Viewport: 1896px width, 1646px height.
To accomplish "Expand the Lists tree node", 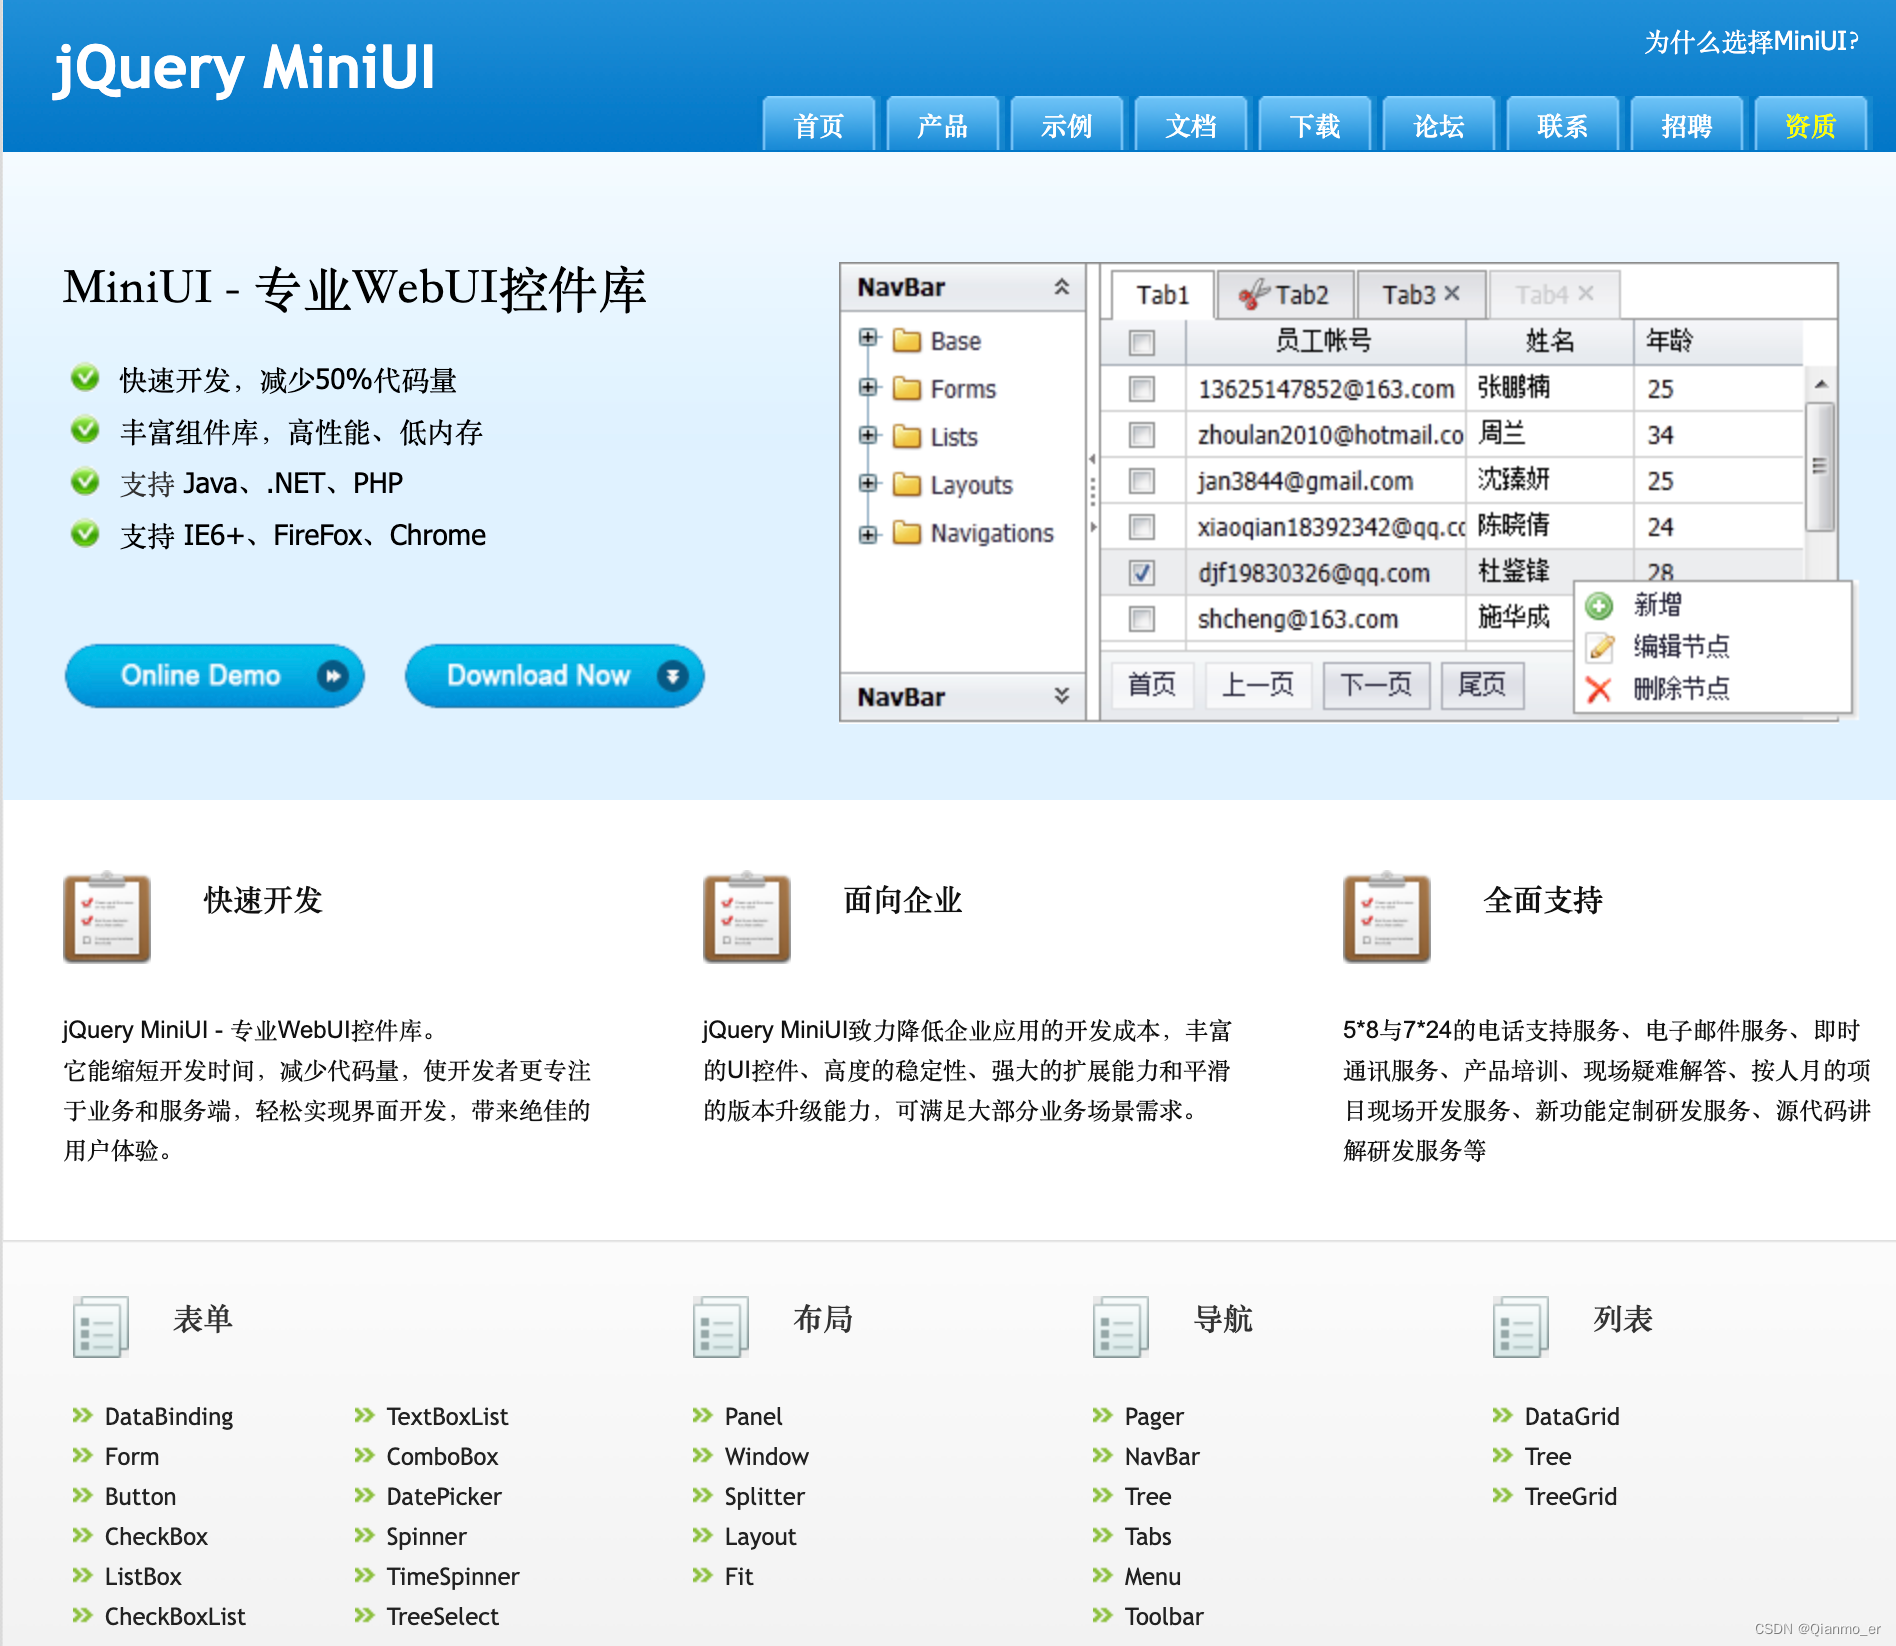I will (x=868, y=435).
